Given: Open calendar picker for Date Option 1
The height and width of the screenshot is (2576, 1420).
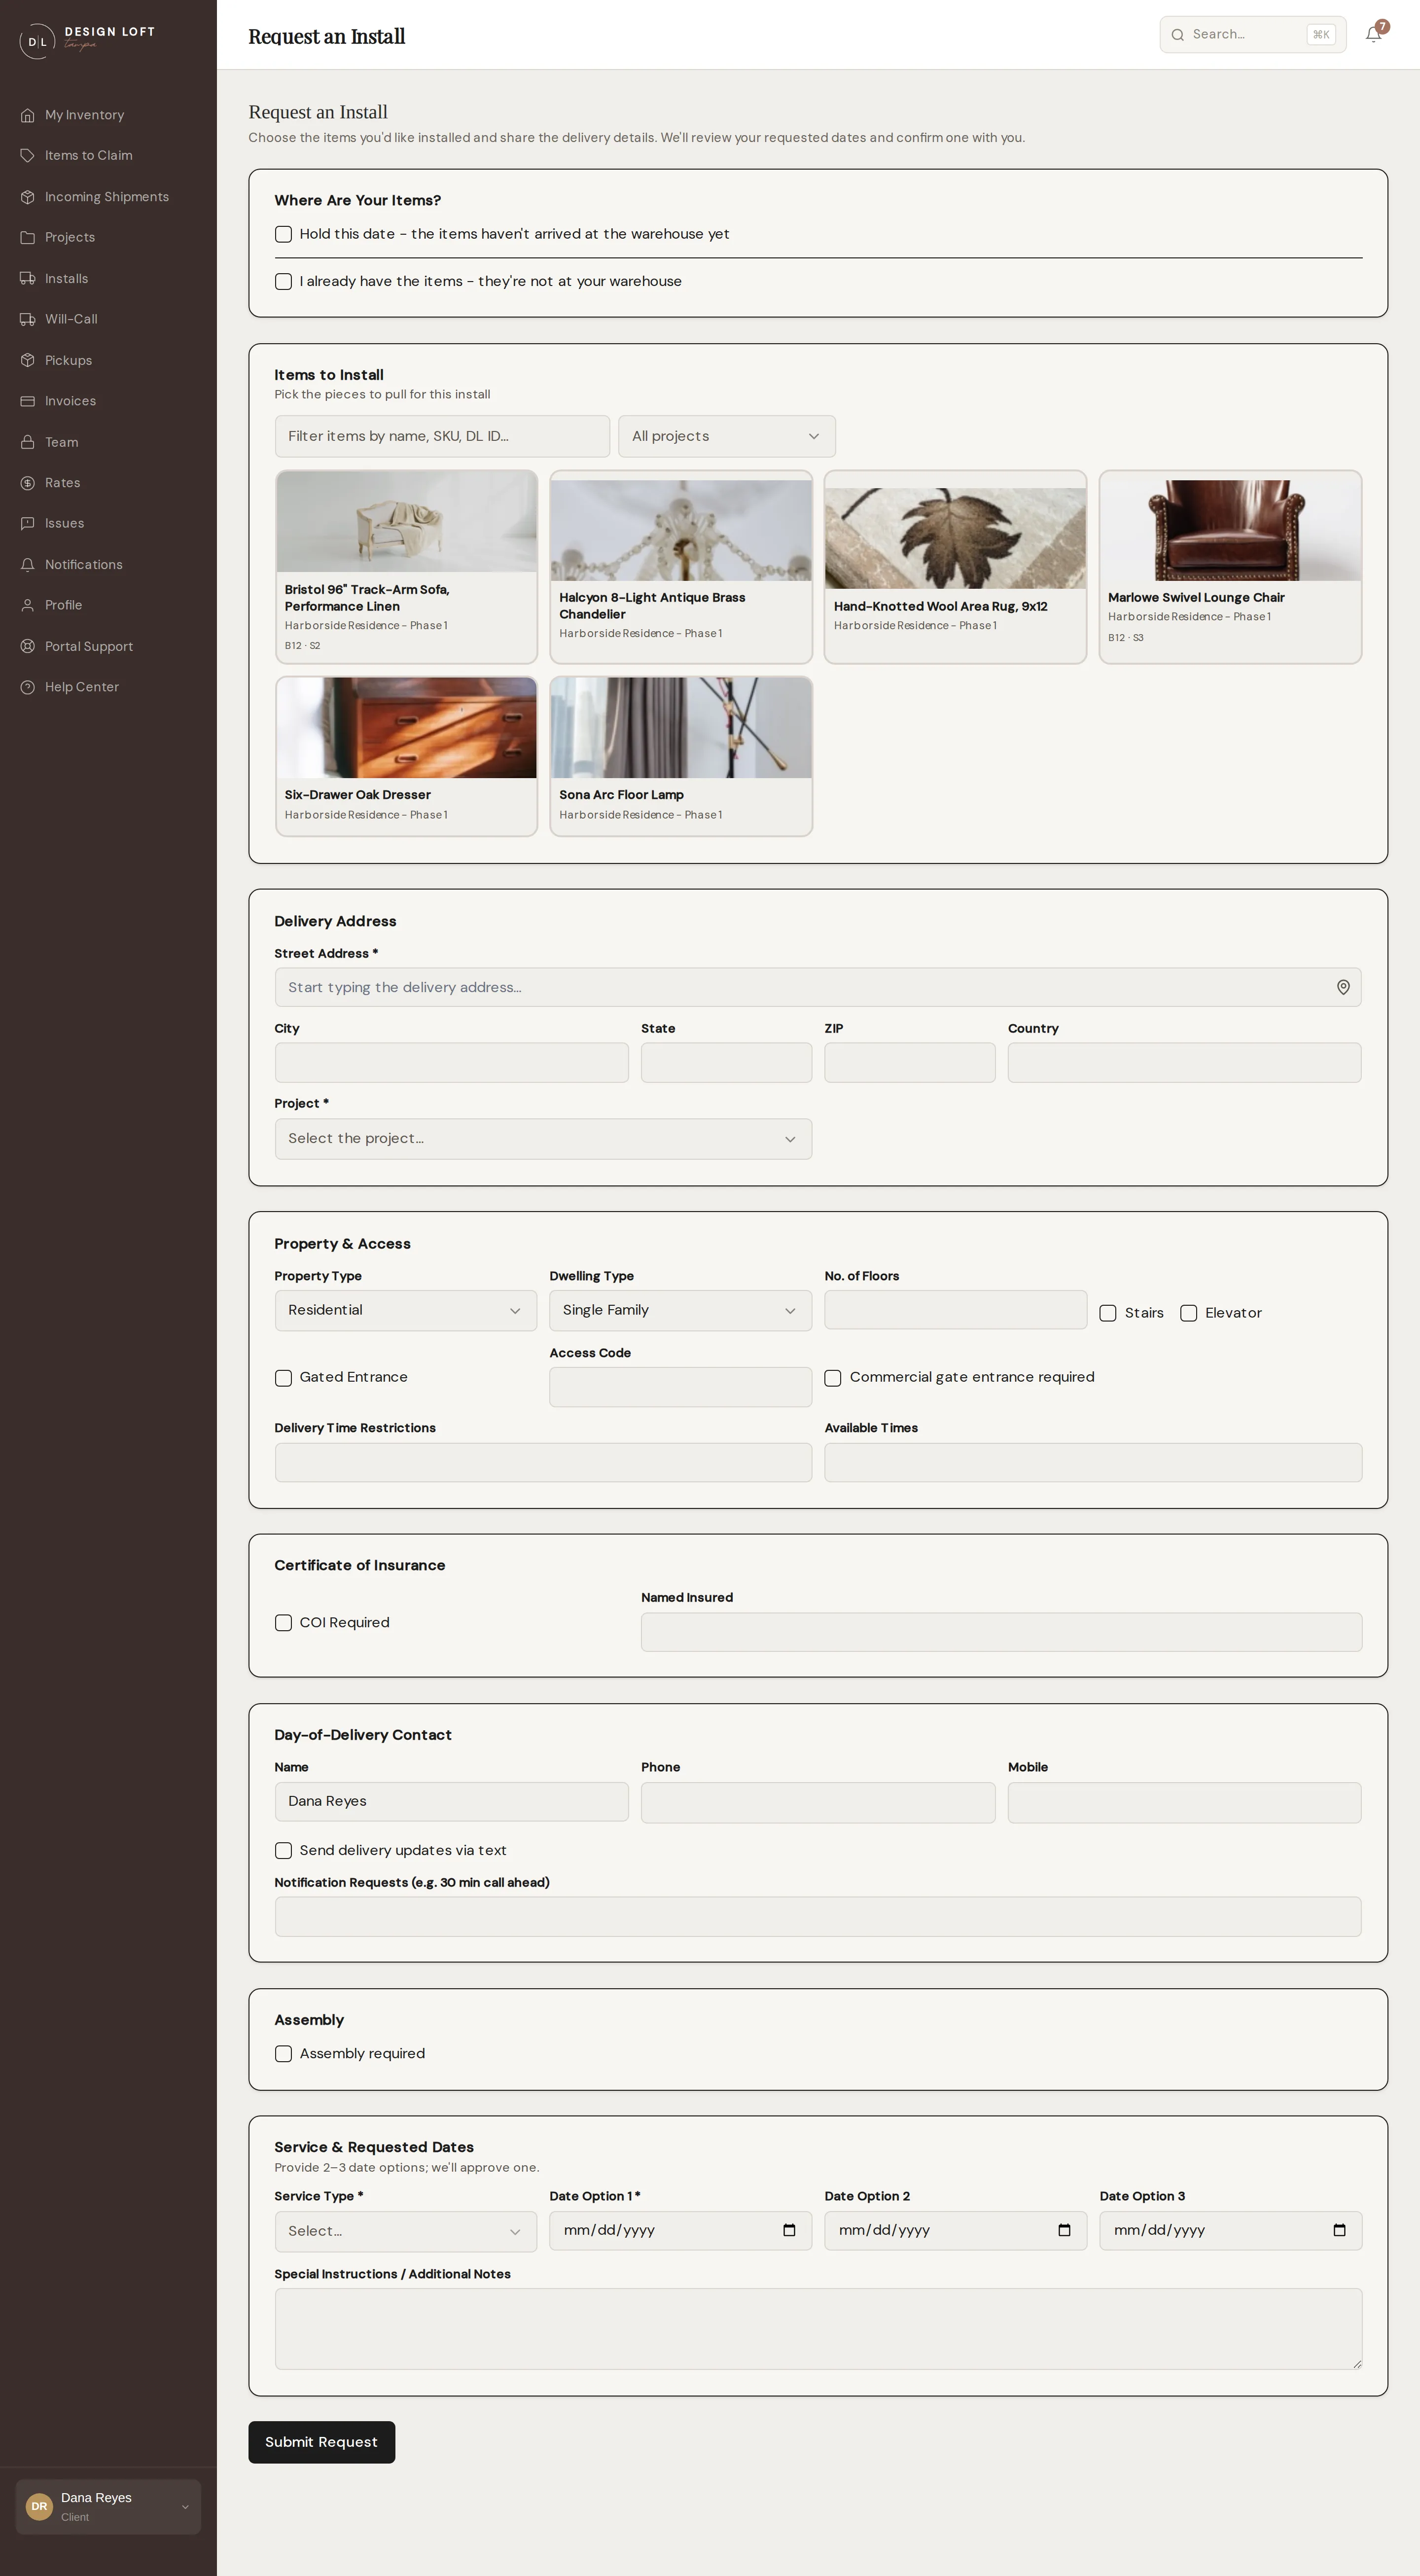Looking at the screenshot, I should coord(789,2230).
